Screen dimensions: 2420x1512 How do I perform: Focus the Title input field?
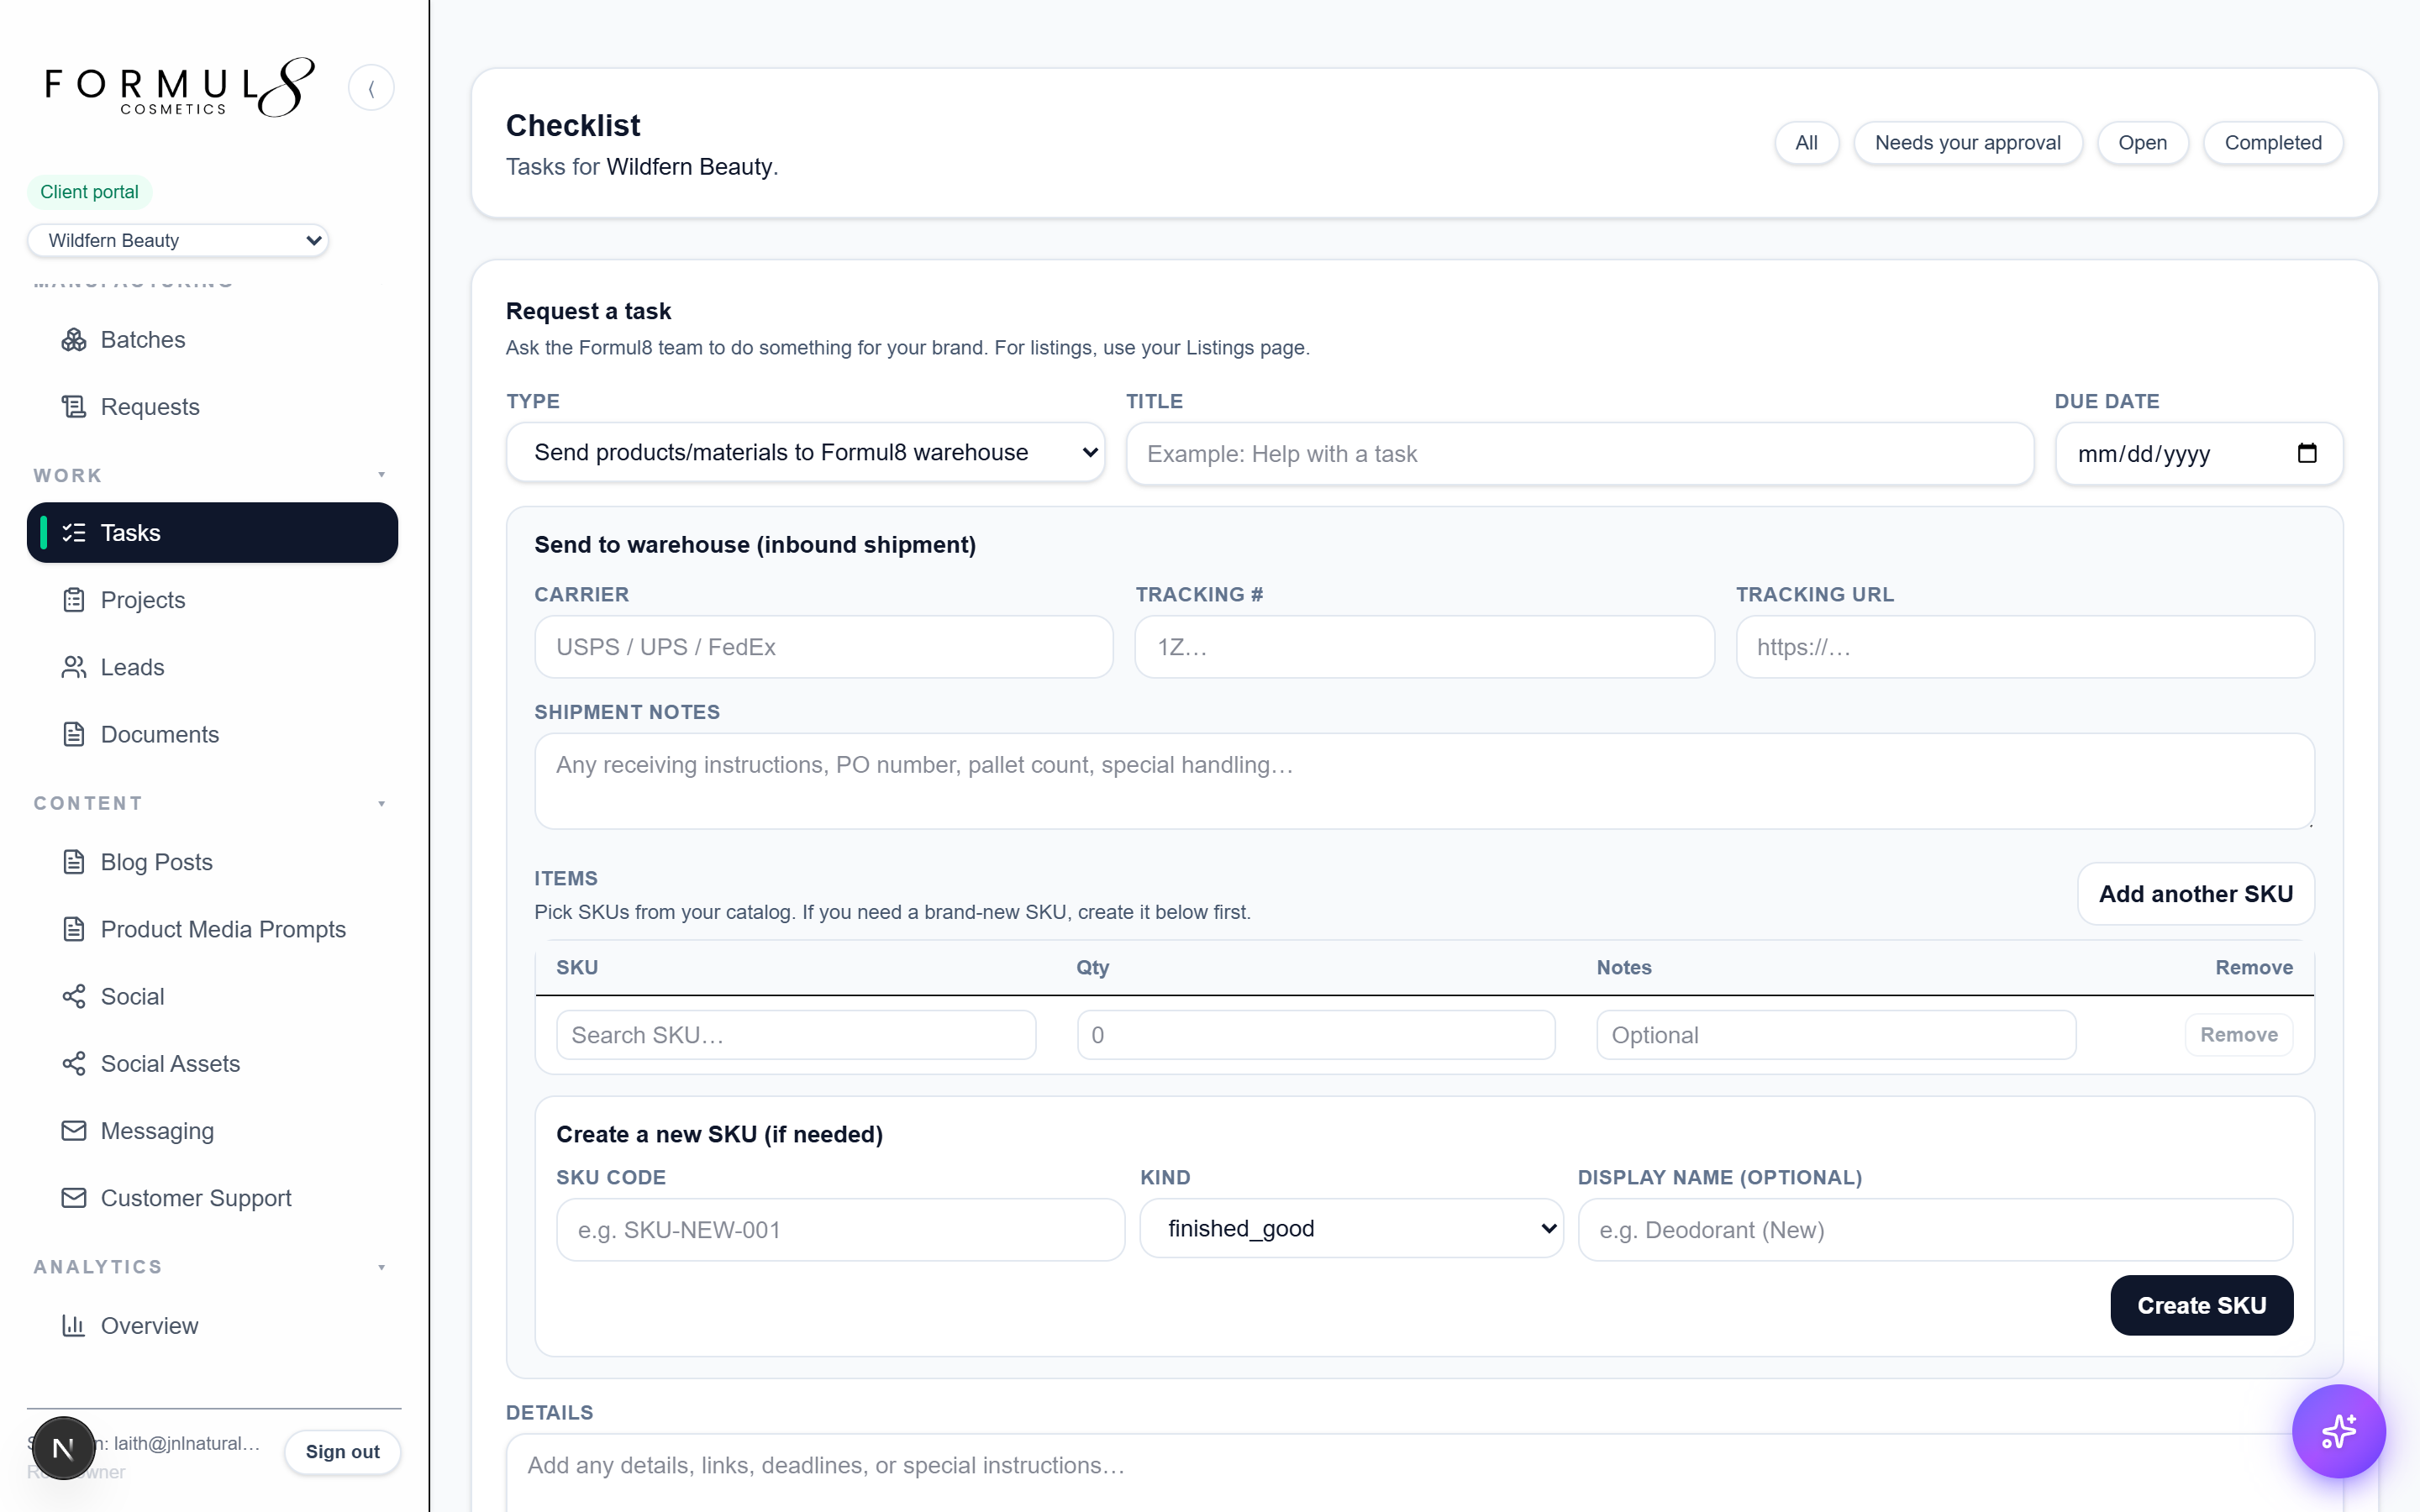coord(1579,454)
